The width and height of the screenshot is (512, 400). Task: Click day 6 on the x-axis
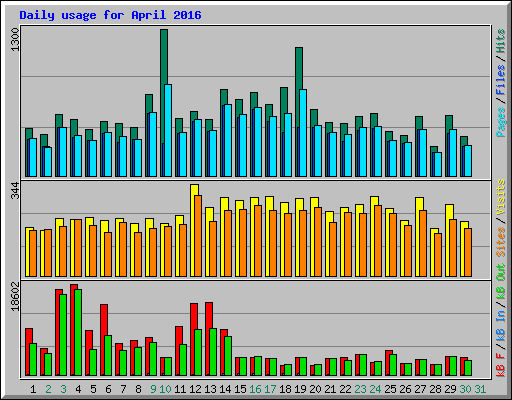click(108, 389)
